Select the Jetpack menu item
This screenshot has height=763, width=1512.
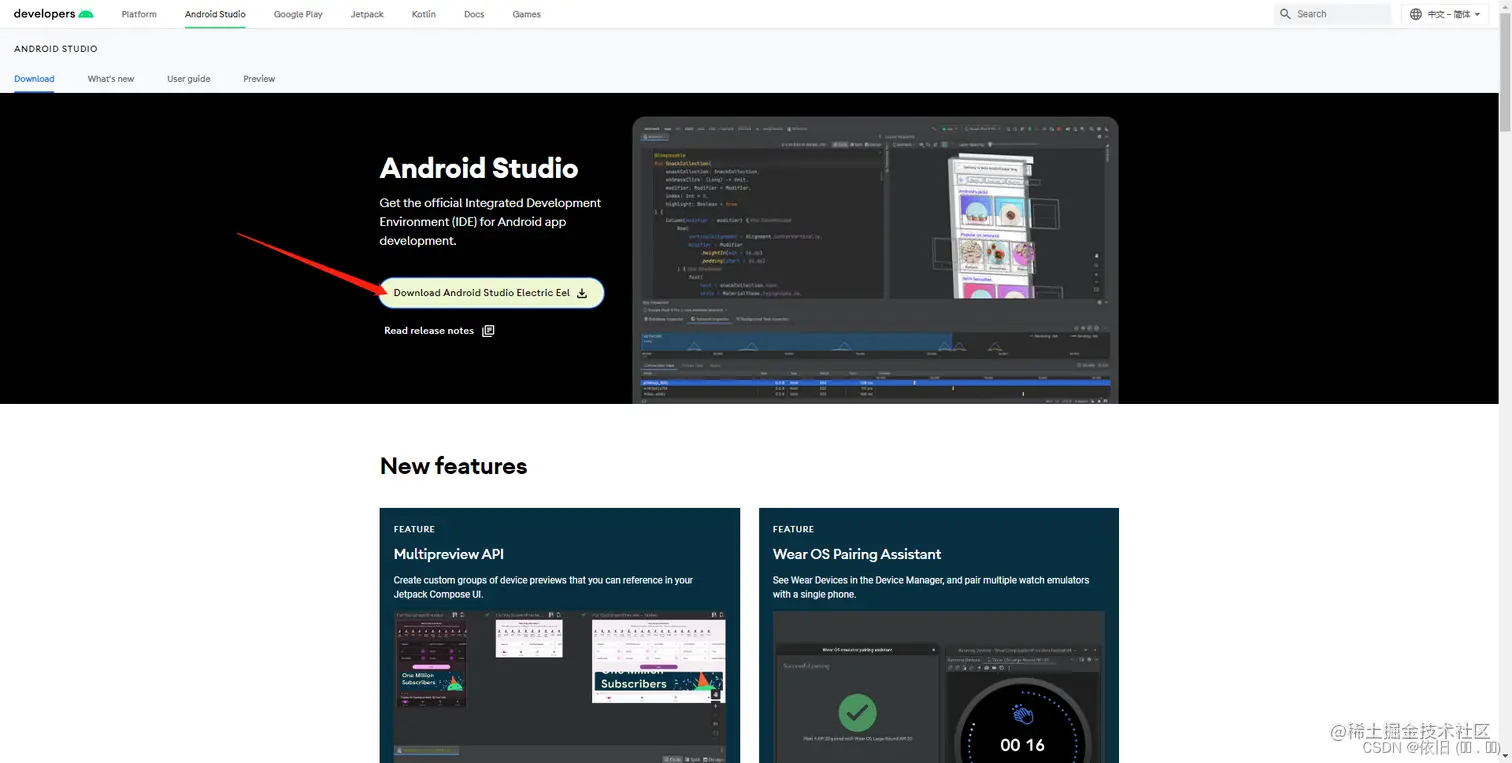pyautogui.click(x=366, y=14)
